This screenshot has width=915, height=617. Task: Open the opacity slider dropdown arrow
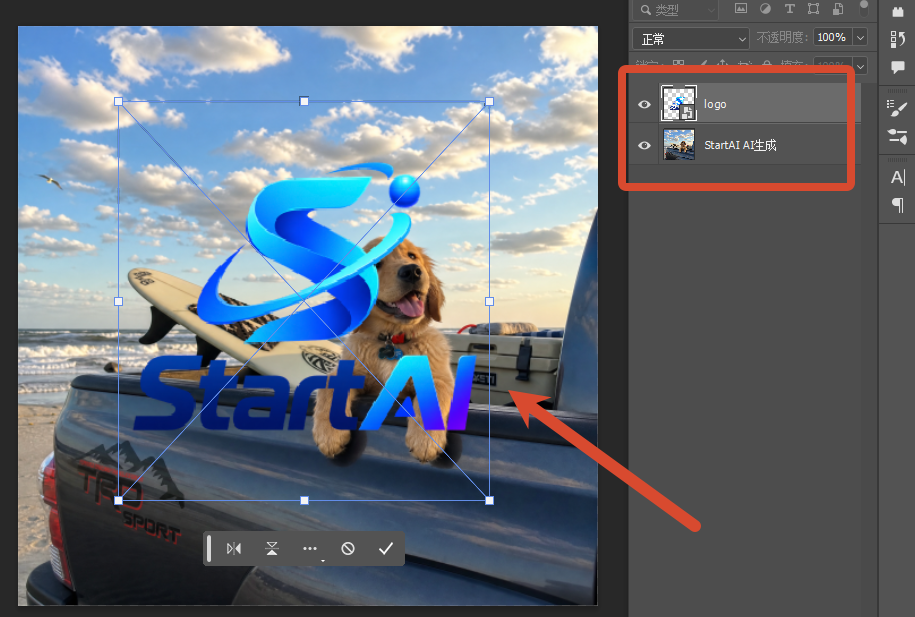click(x=860, y=37)
